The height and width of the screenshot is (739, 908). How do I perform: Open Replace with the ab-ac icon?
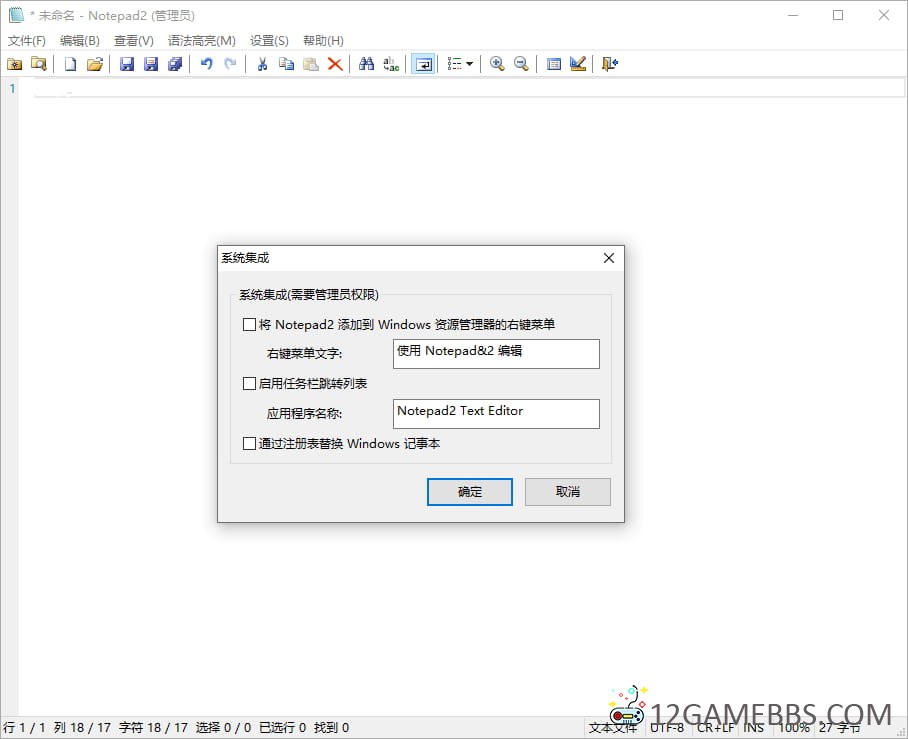pyautogui.click(x=391, y=64)
